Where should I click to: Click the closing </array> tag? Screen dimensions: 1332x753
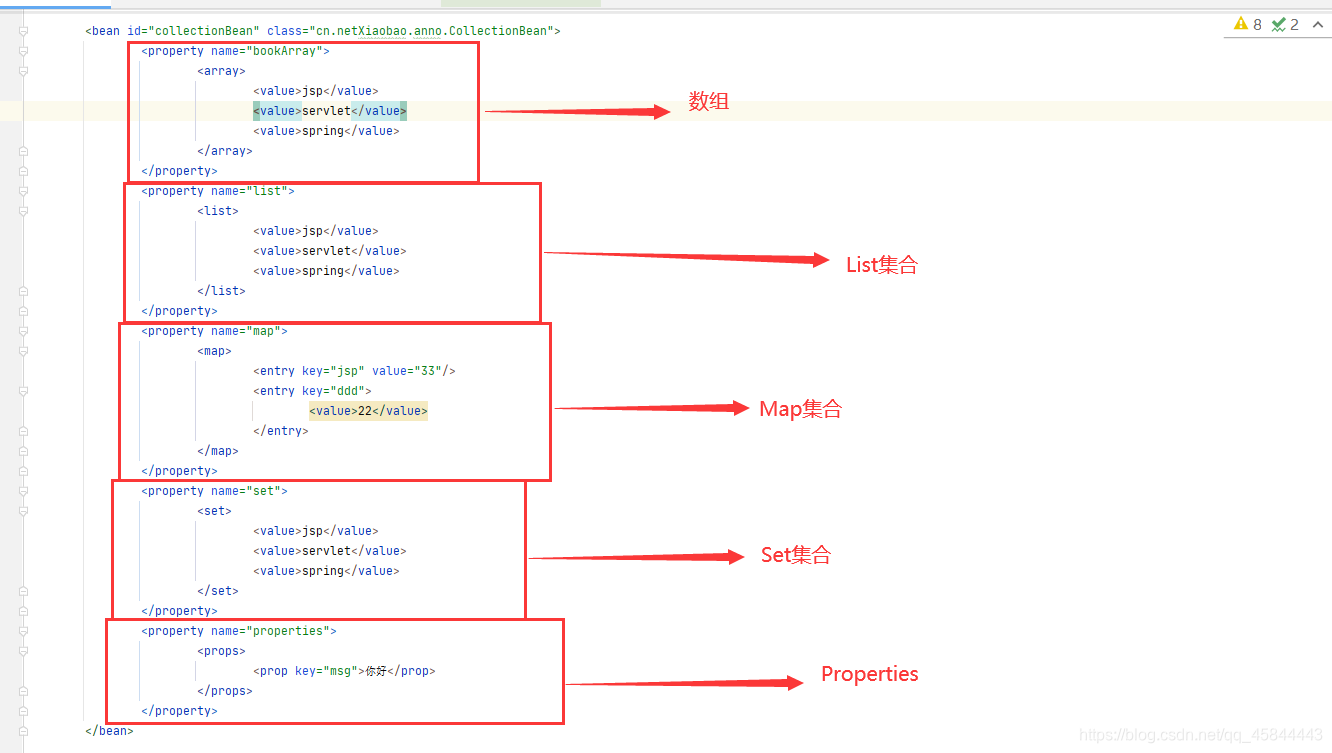click(225, 151)
